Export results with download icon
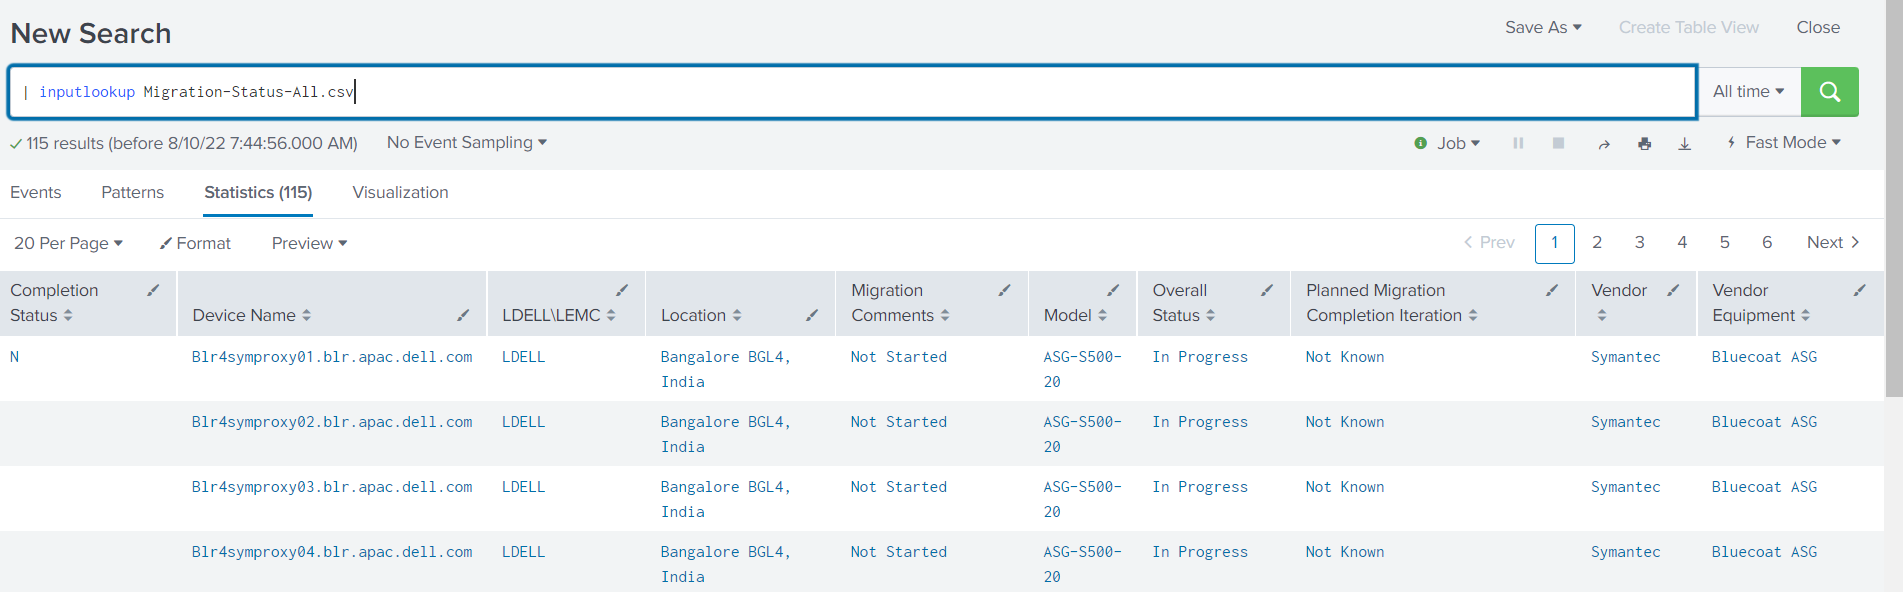Screen dimensions: 1903x592 tap(1684, 144)
